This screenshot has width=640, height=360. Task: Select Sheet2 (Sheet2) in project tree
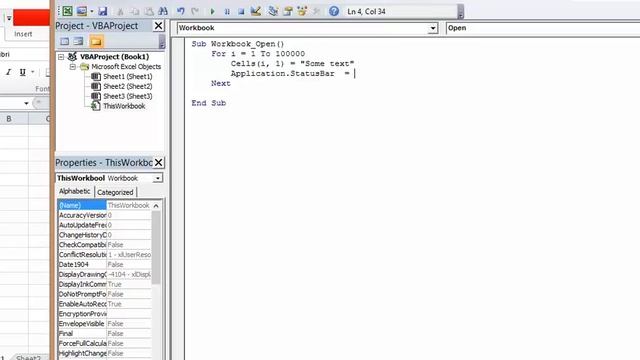pyautogui.click(x=127, y=86)
